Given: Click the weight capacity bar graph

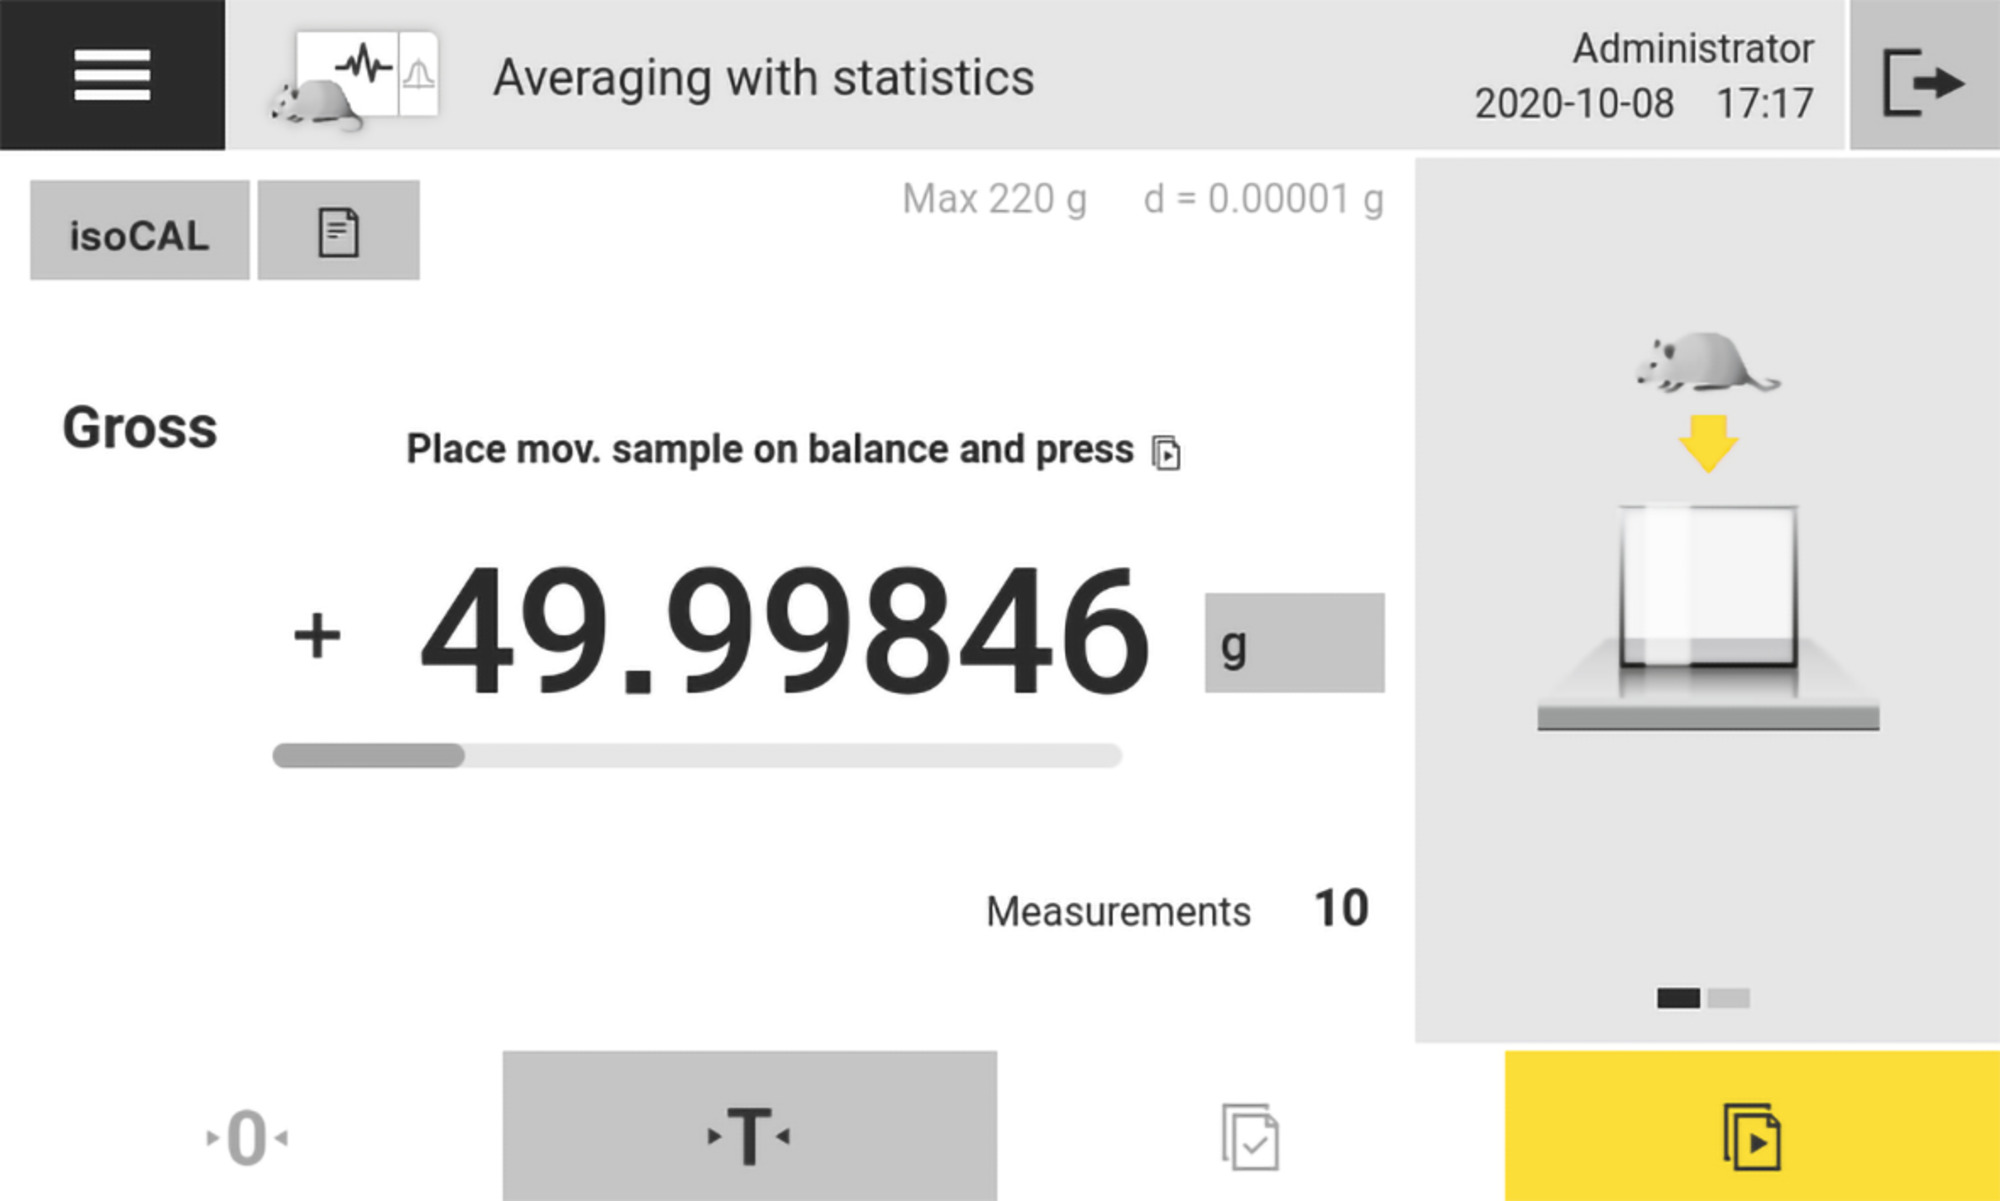Looking at the screenshot, I should [697, 756].
